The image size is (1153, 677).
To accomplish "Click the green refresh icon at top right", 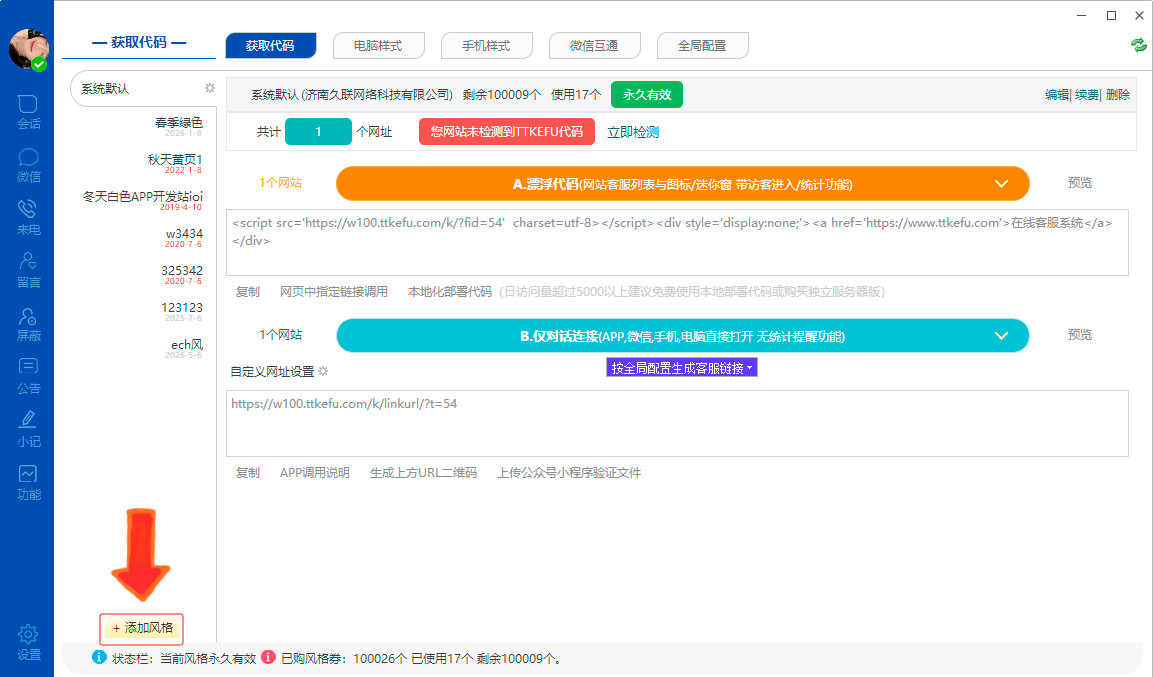I will point(1138,45).
